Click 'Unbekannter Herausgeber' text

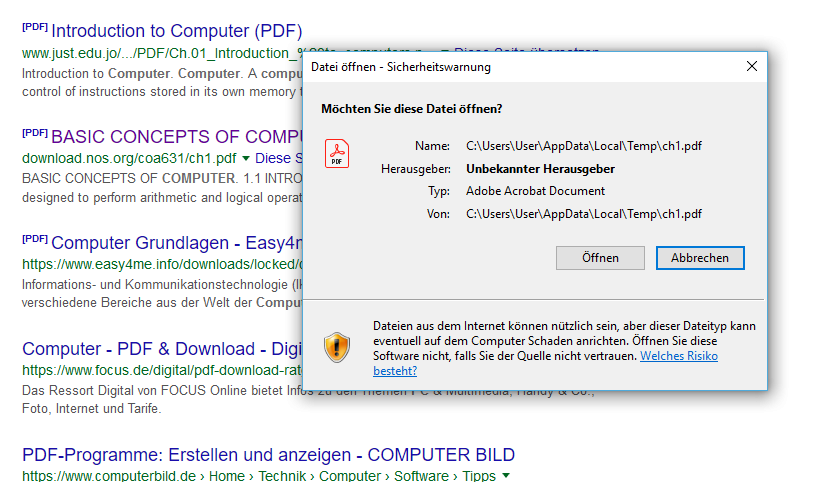tap(540, 169)
